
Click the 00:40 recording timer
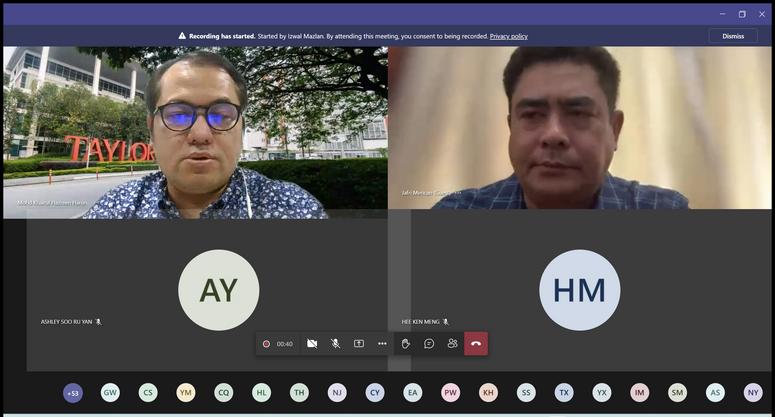[x=285, y=344]
